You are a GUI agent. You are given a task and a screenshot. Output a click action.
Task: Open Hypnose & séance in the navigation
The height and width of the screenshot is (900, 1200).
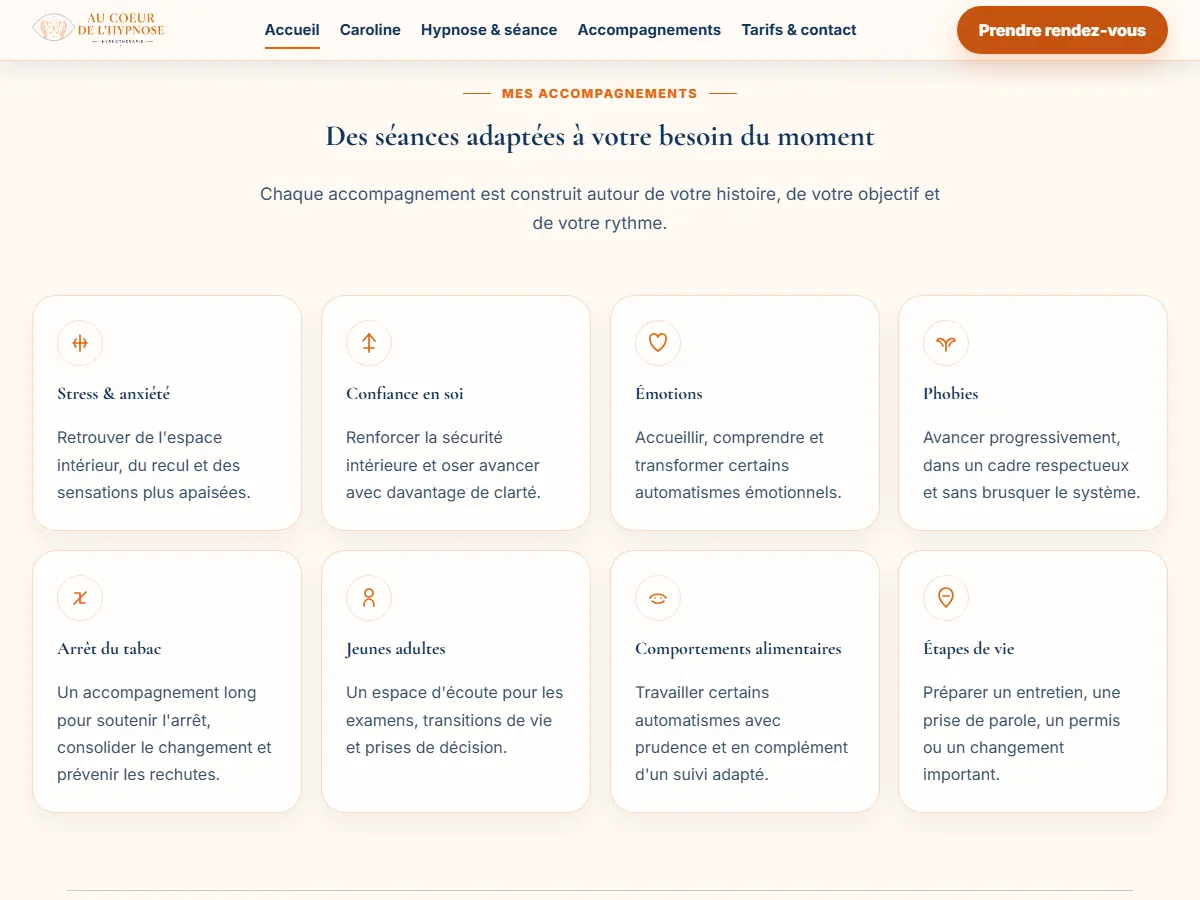[x=489, y=30]
